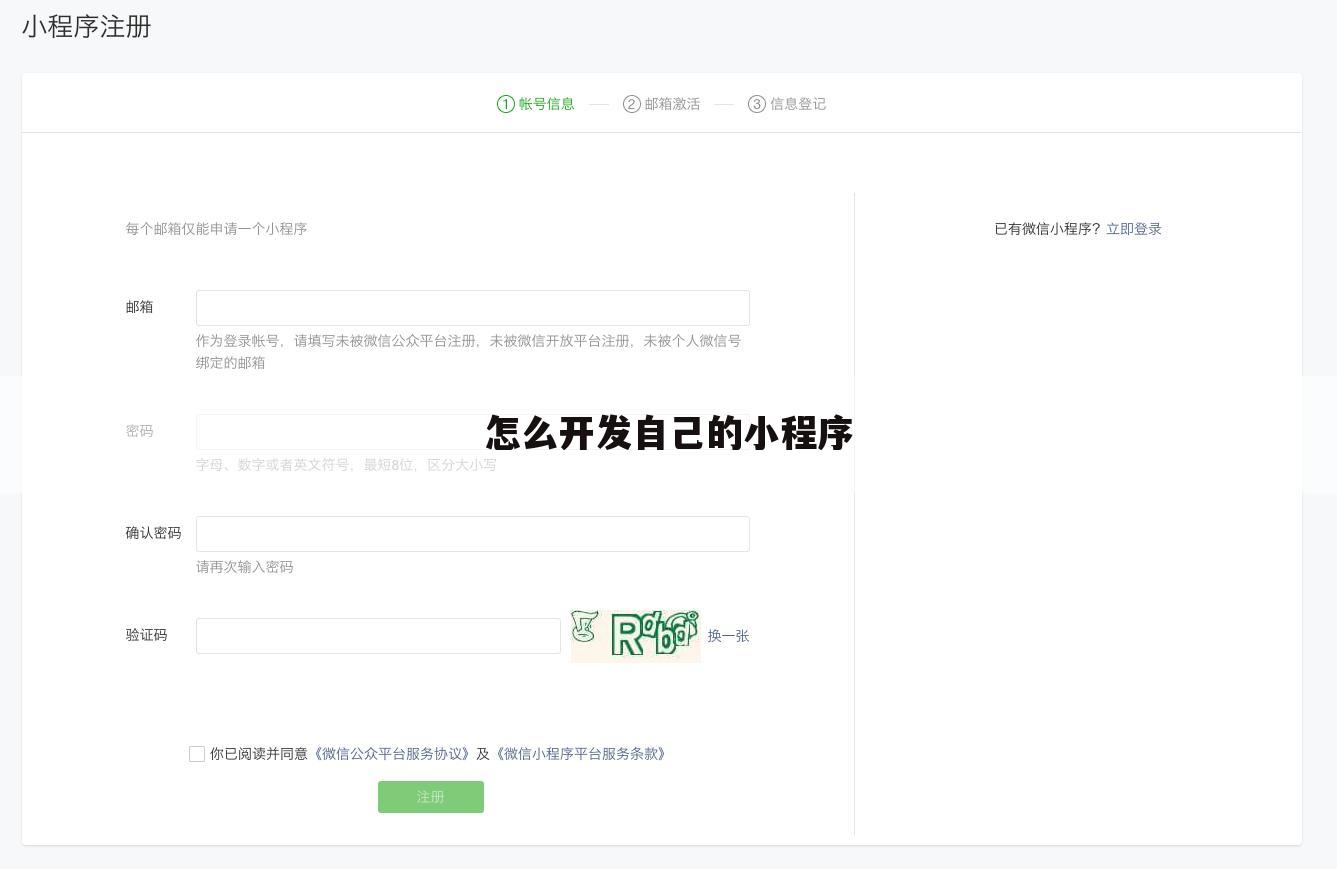Click the 验证码 field label
The image size is (1337, 869).
click(146, 635)
